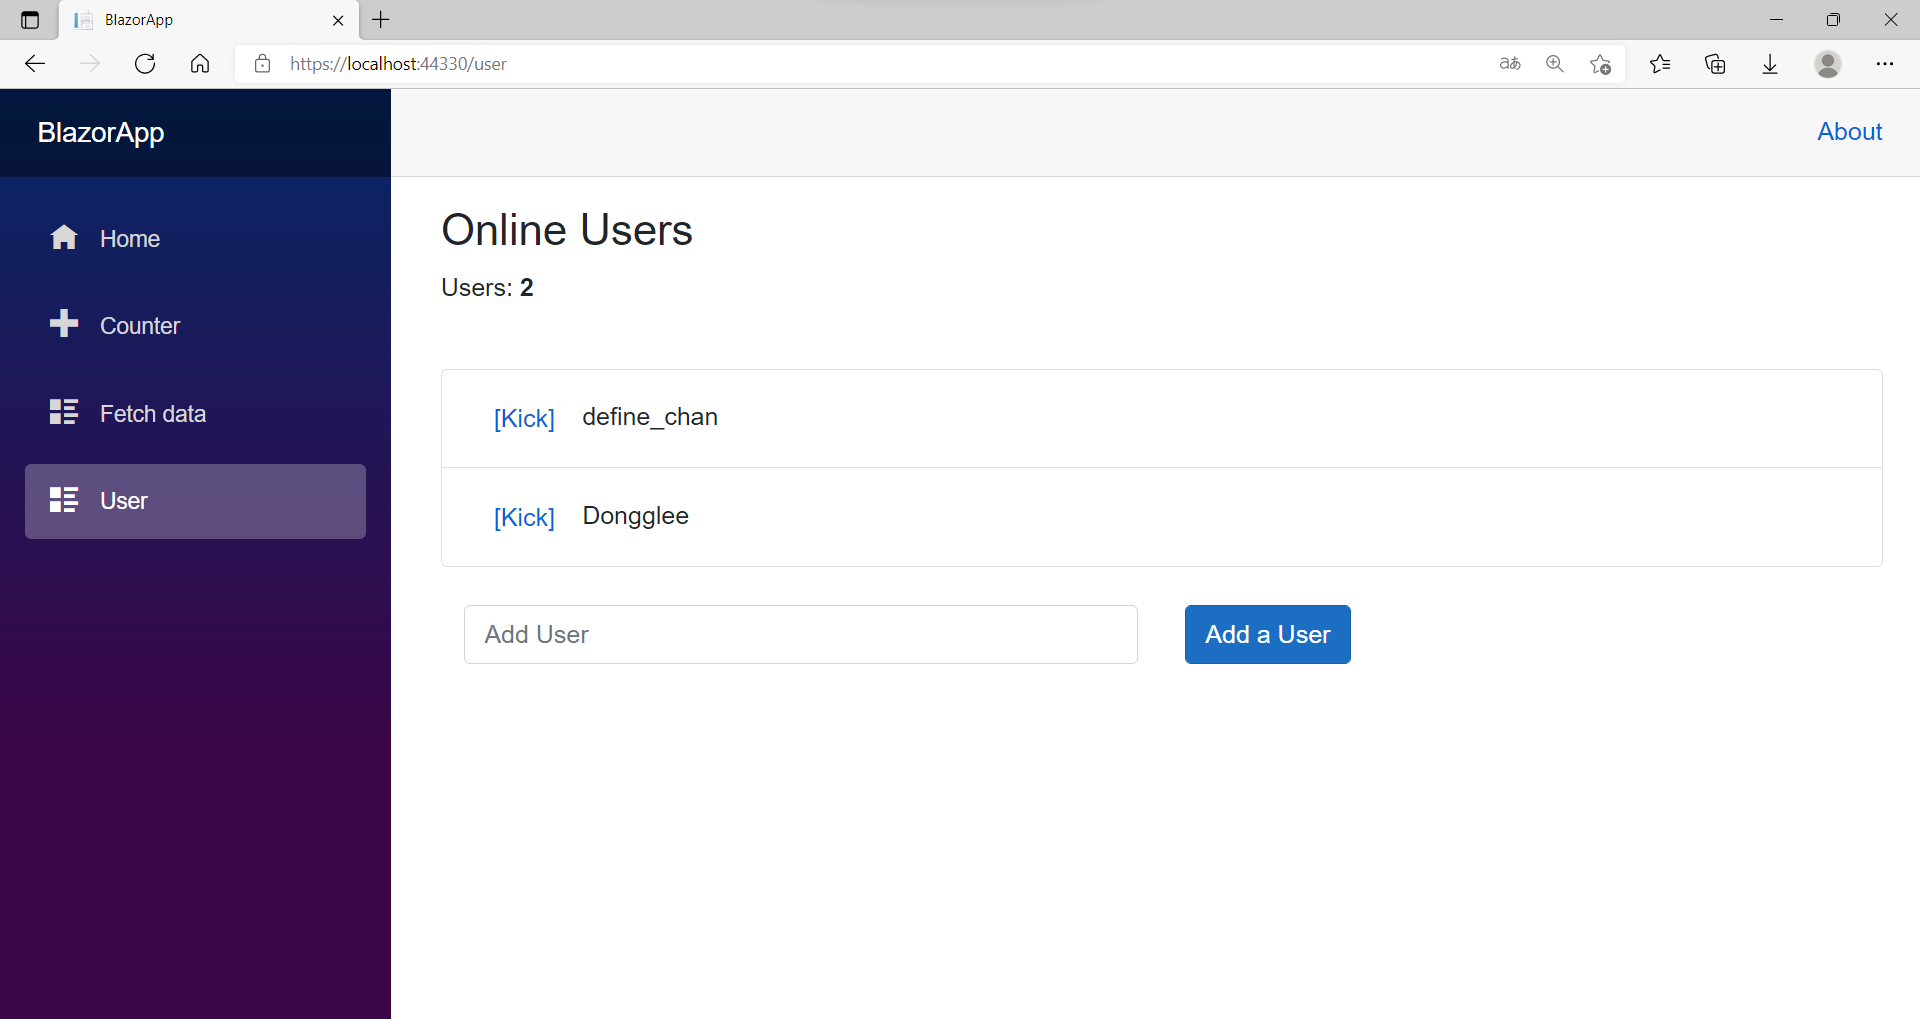Click the tab actions icon top-left

tap(29, 19)
